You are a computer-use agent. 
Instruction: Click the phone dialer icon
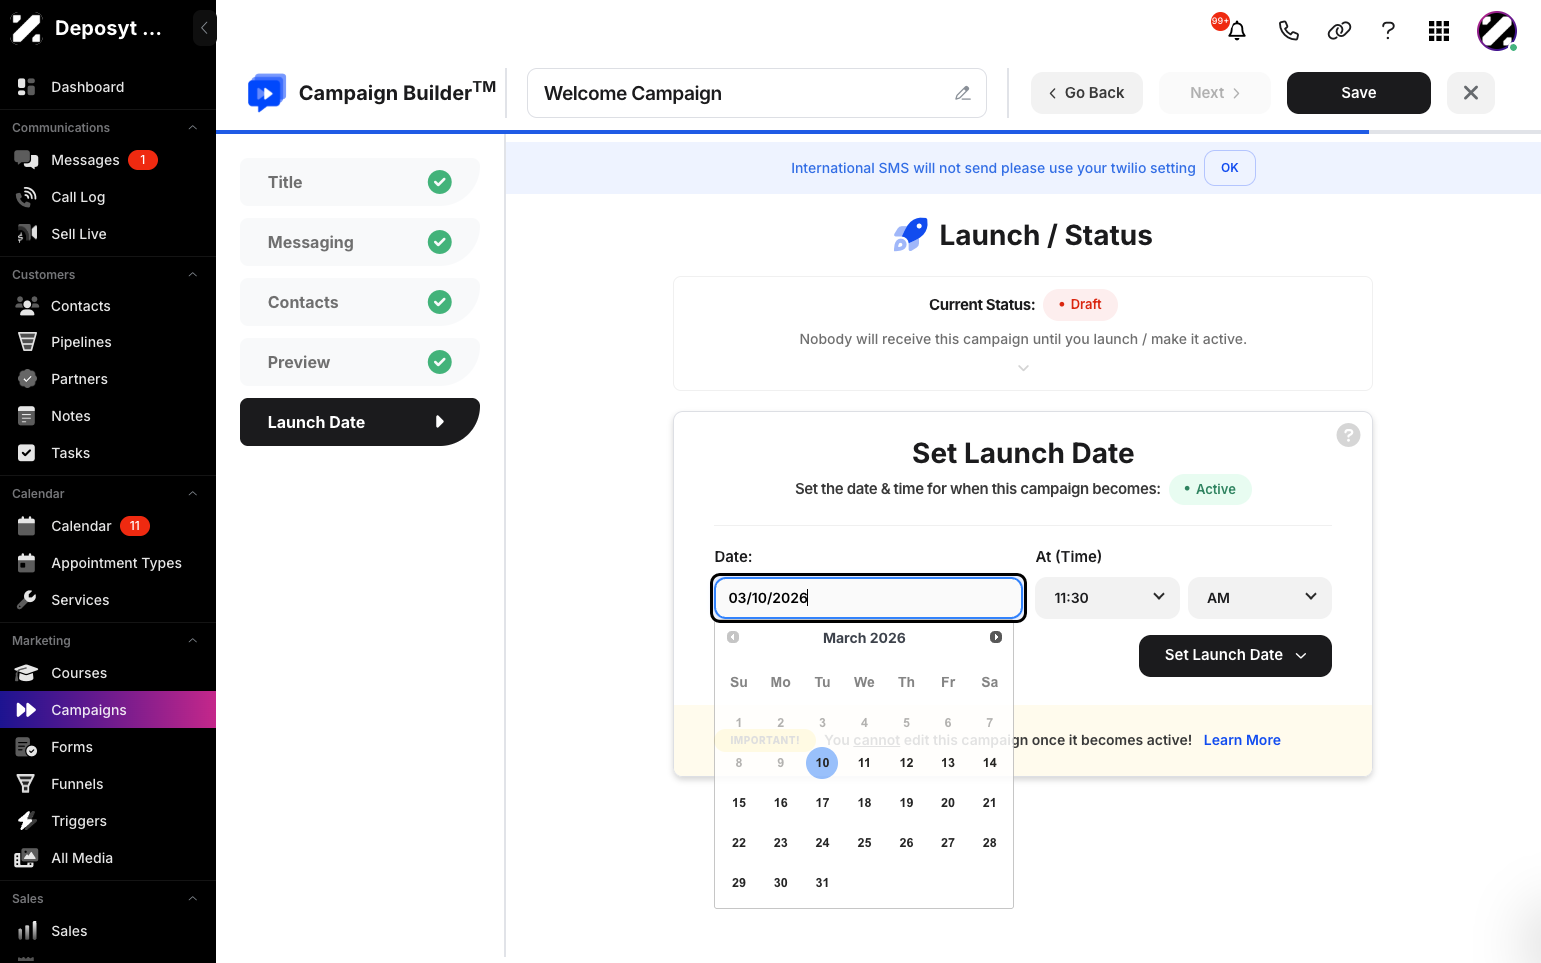pyautogui.click(x=1288, y=31)
